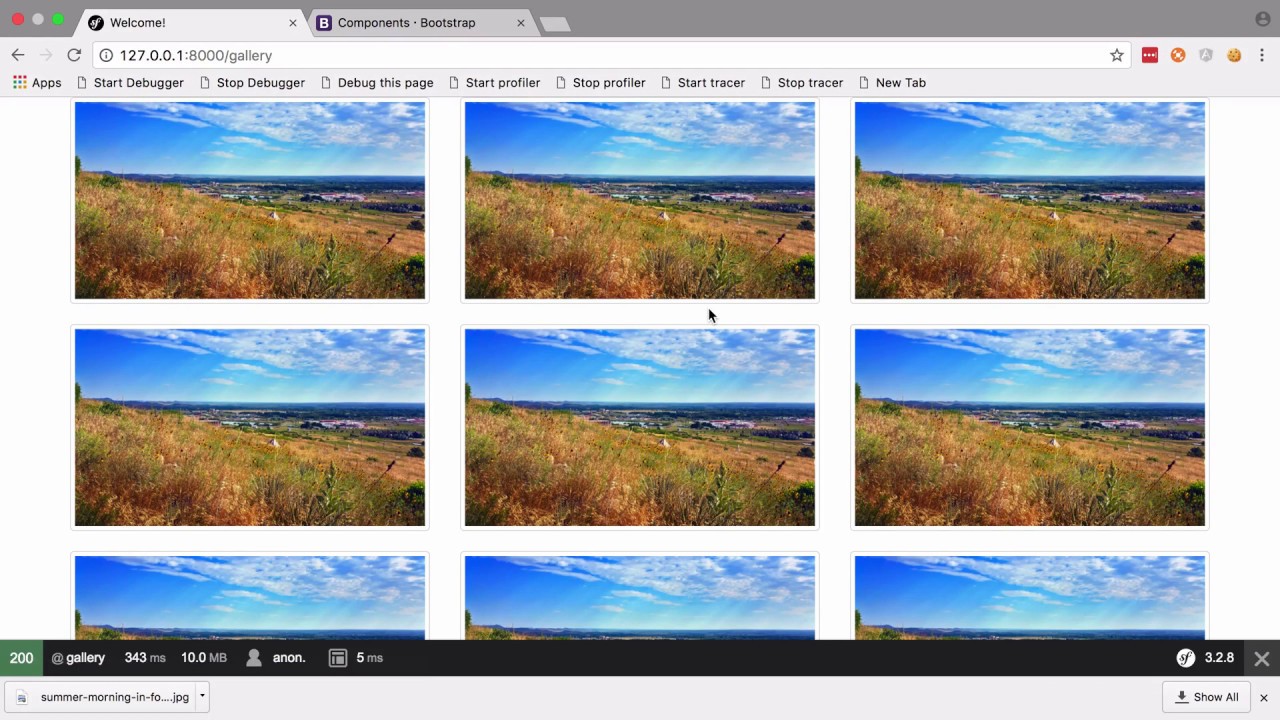Screen dimensions: 1280x720
Task: Open the orange circle extension icon
Action: pos(1178,55)
